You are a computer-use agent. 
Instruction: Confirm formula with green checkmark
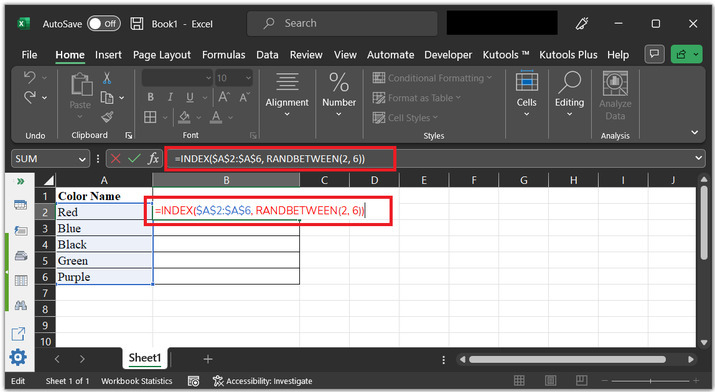(134, 159)
